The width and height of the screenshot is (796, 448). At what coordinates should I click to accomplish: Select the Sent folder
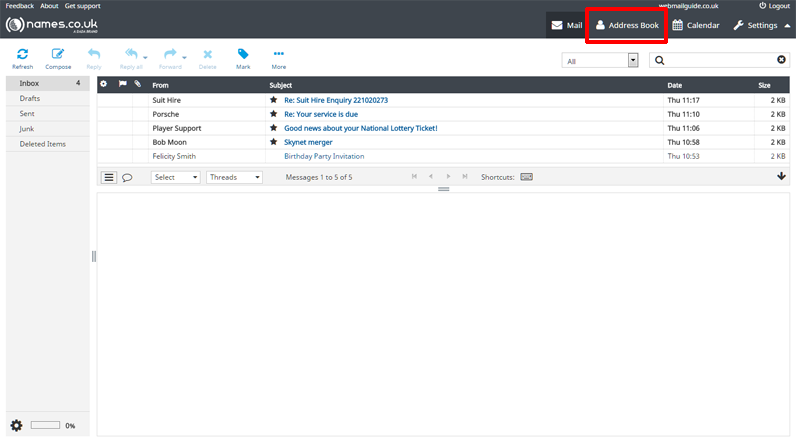(x=48, y=114)
